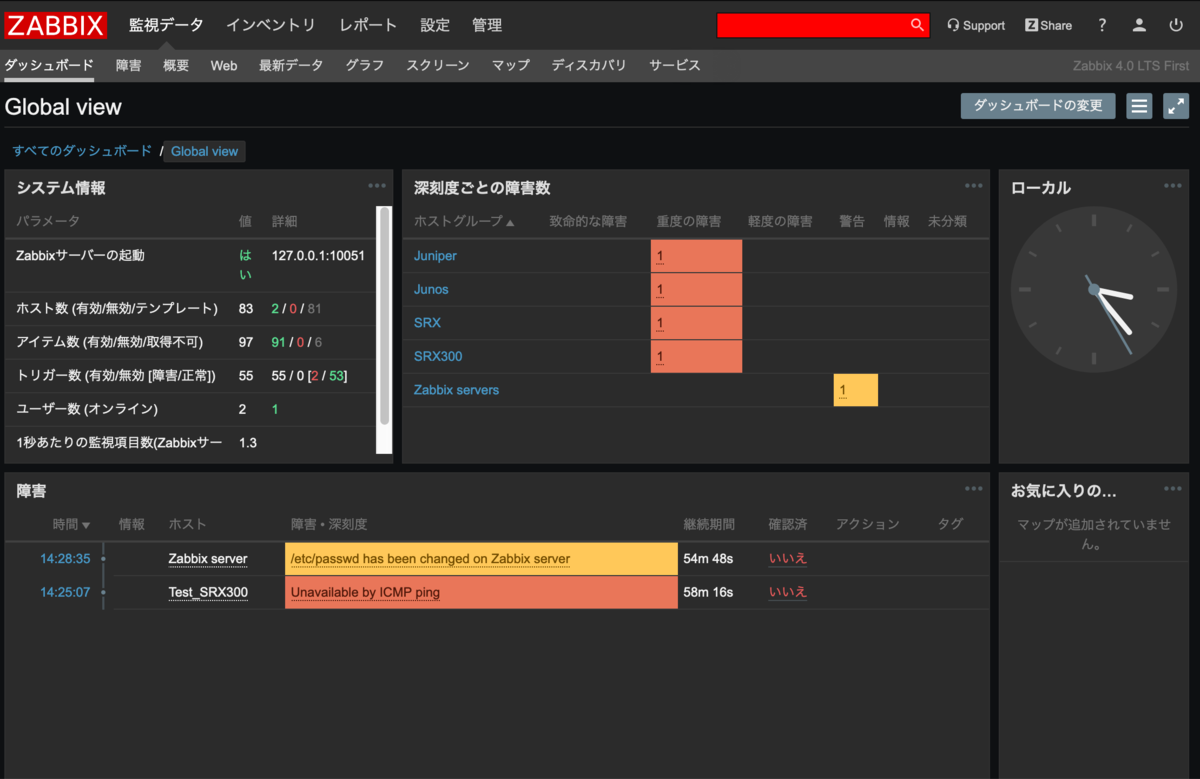This screenshot has height=779, width=1200.
Task: Select the ダッシュボード submenu tab
Action: click(49, 65)
